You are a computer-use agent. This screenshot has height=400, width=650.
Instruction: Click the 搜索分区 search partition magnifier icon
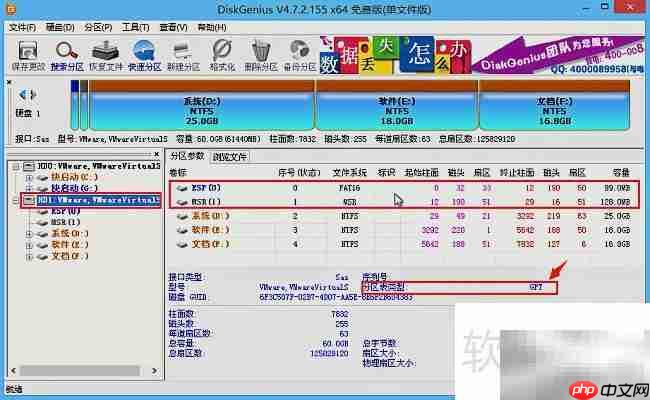(x=67, y=51)
